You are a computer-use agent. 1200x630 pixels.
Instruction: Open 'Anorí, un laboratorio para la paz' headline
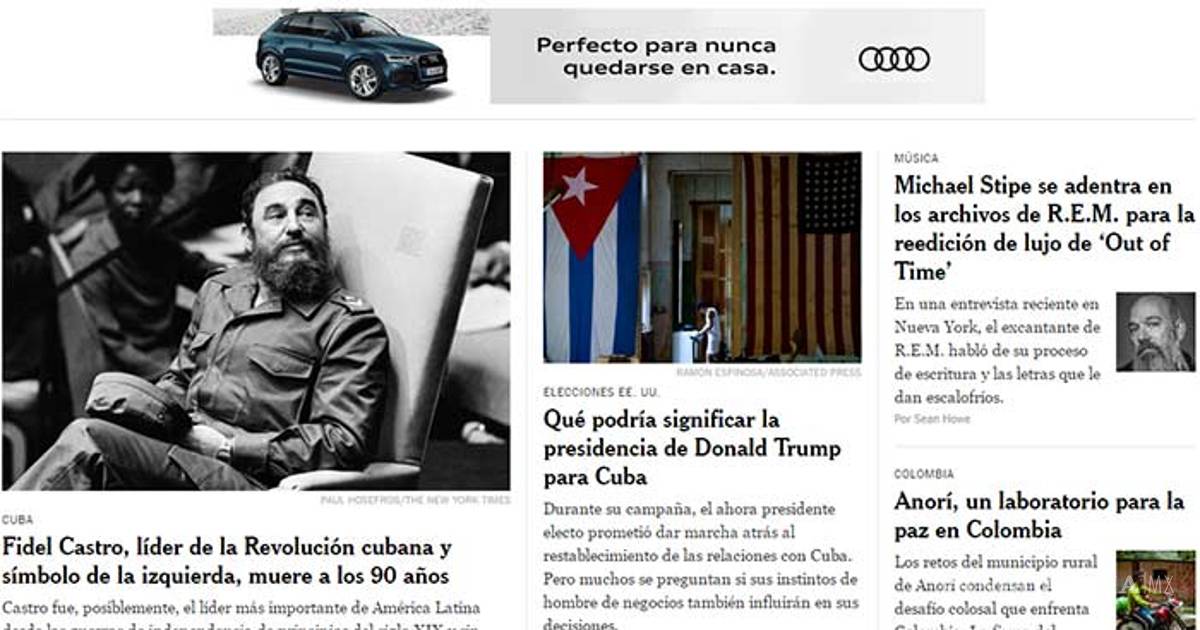(1039, 515)
